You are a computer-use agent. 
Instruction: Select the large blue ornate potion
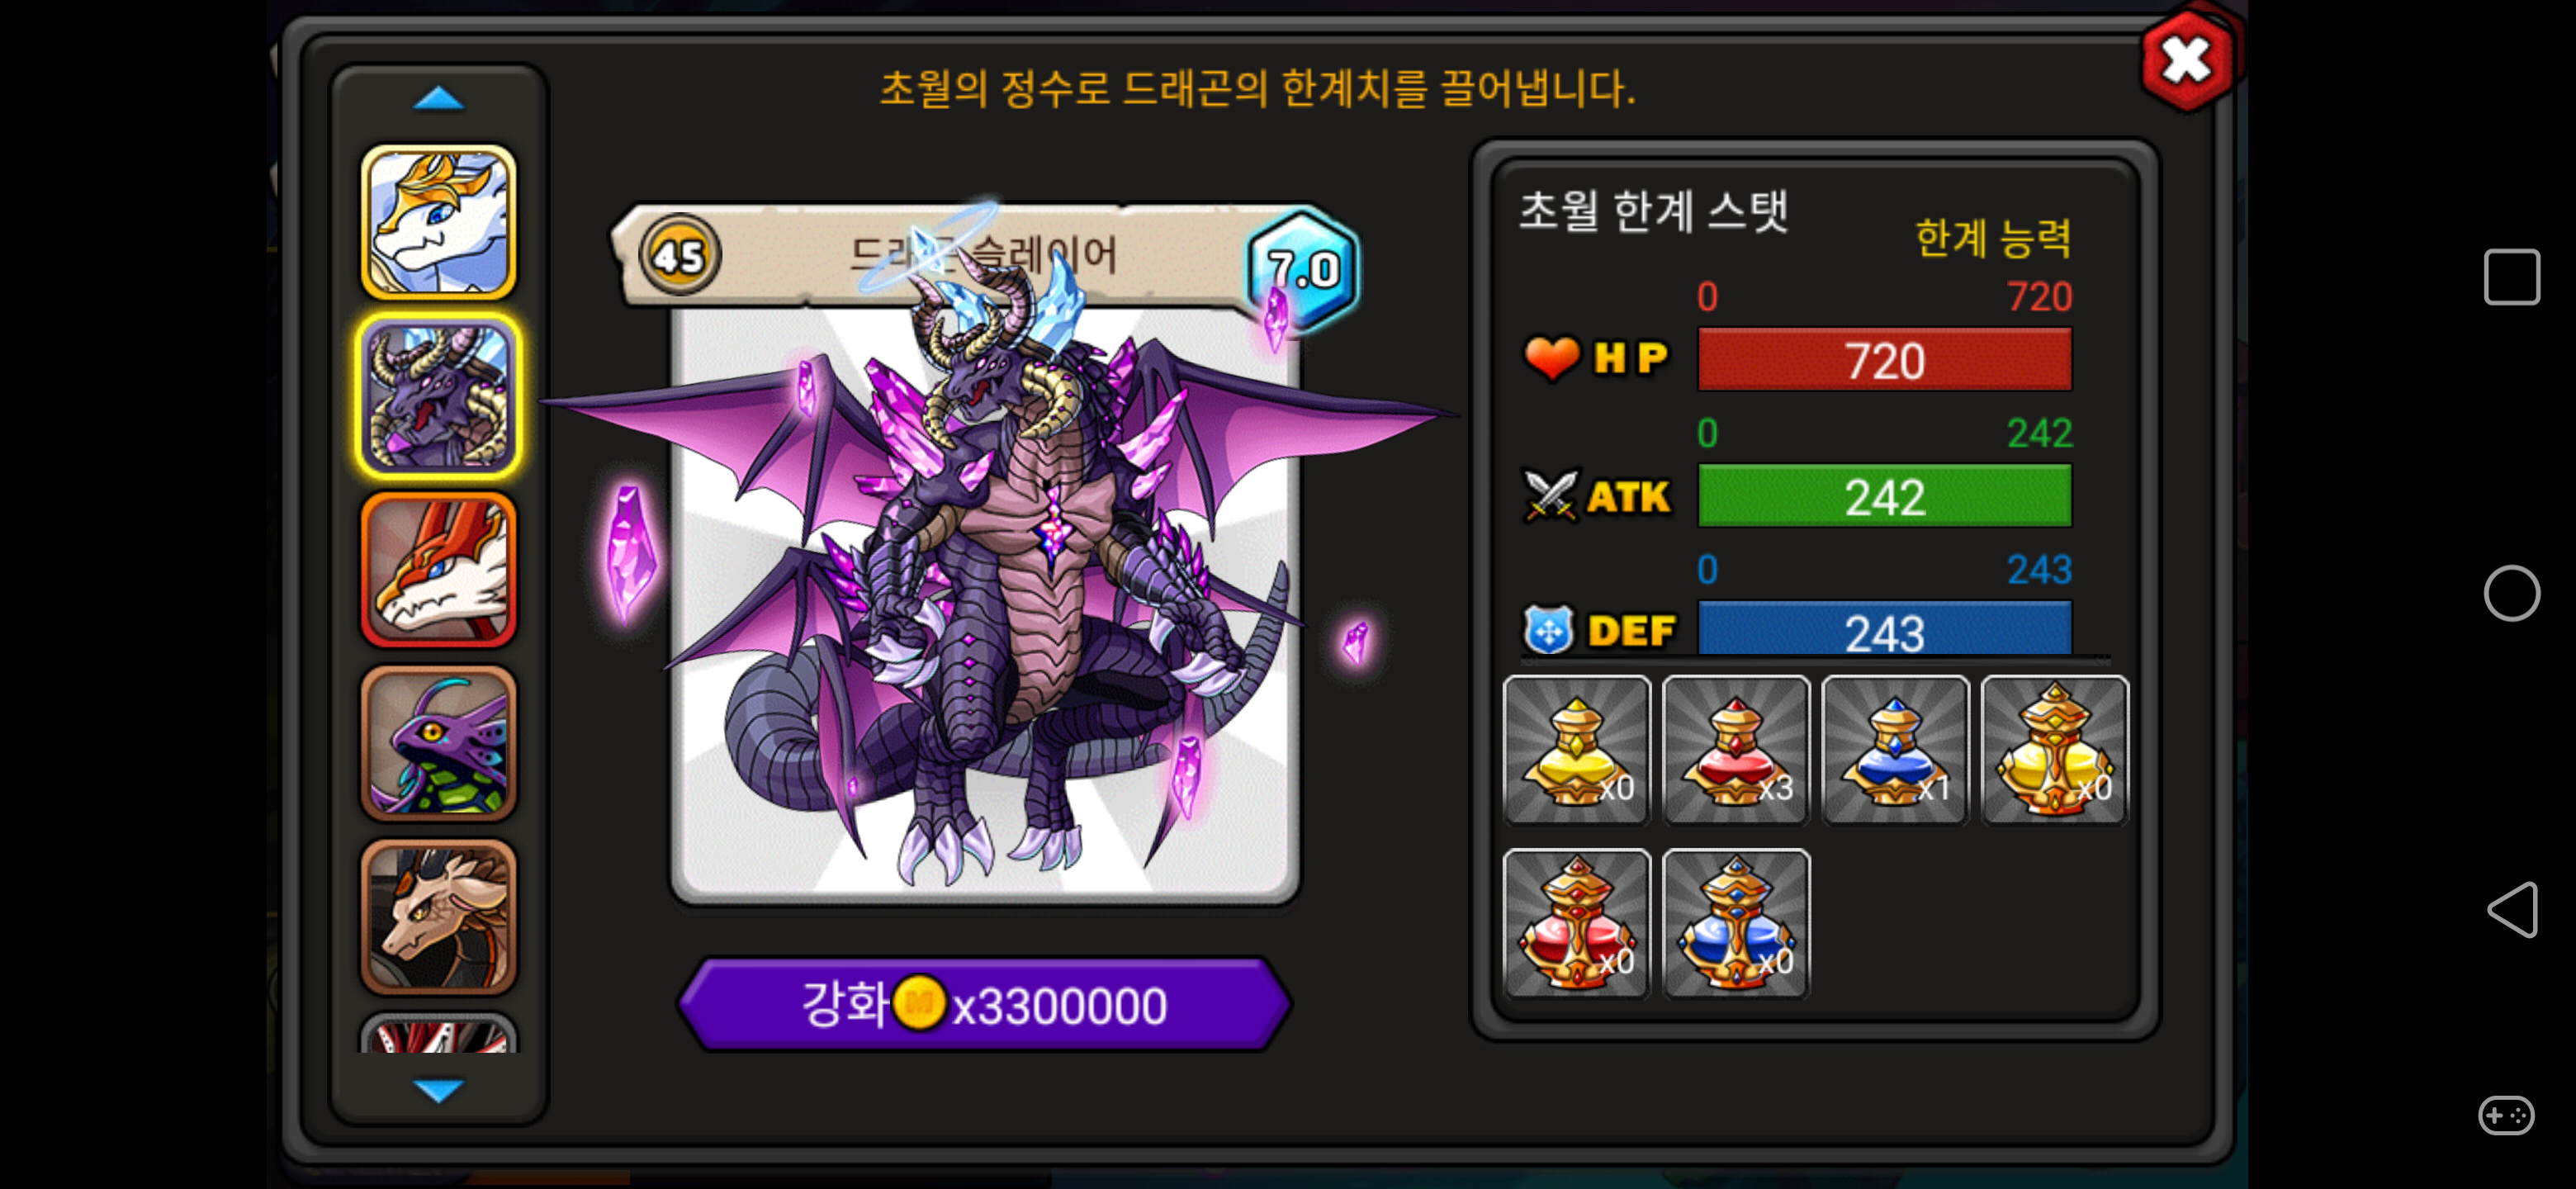[1736, 923]
